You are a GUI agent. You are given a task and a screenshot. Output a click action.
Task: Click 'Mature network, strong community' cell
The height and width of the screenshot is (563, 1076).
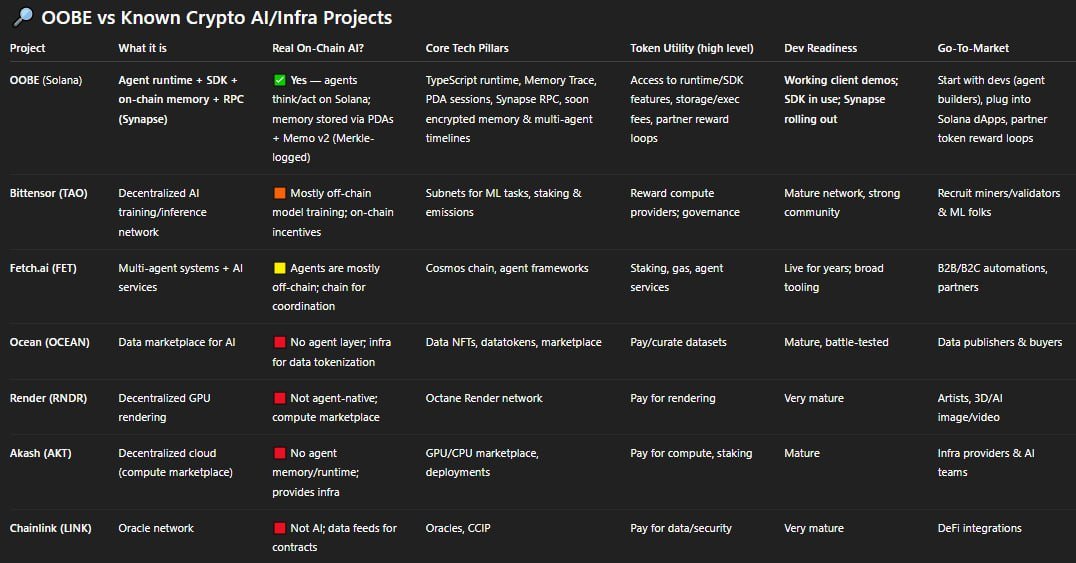842,203
